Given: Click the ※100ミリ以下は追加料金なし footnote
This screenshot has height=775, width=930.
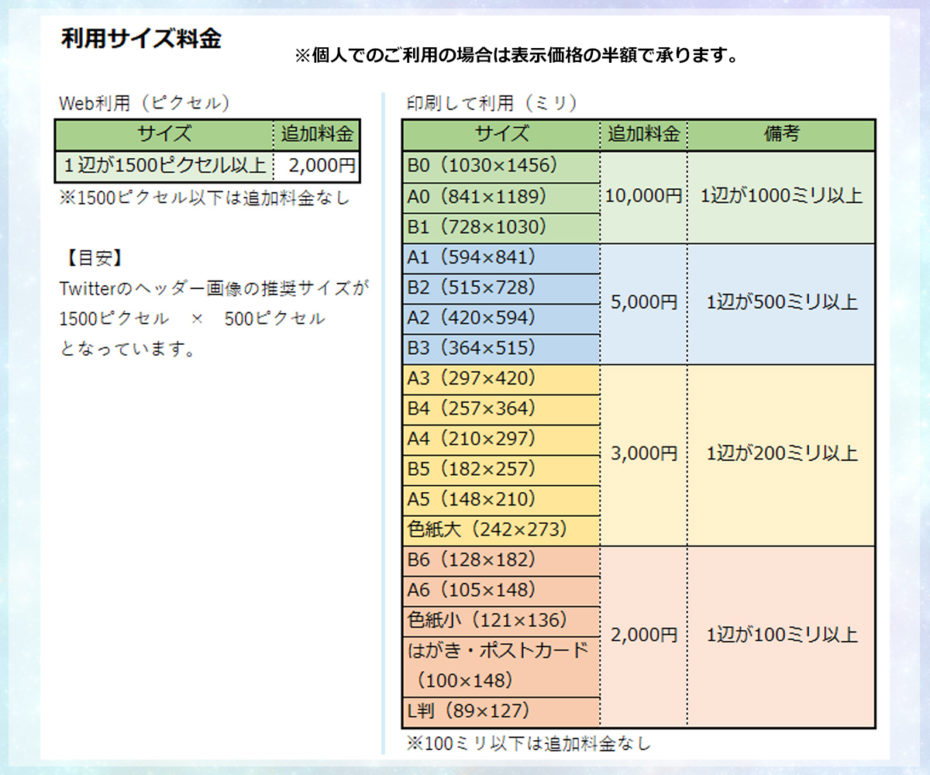Looking at the screenshot, I should [529, 743].
